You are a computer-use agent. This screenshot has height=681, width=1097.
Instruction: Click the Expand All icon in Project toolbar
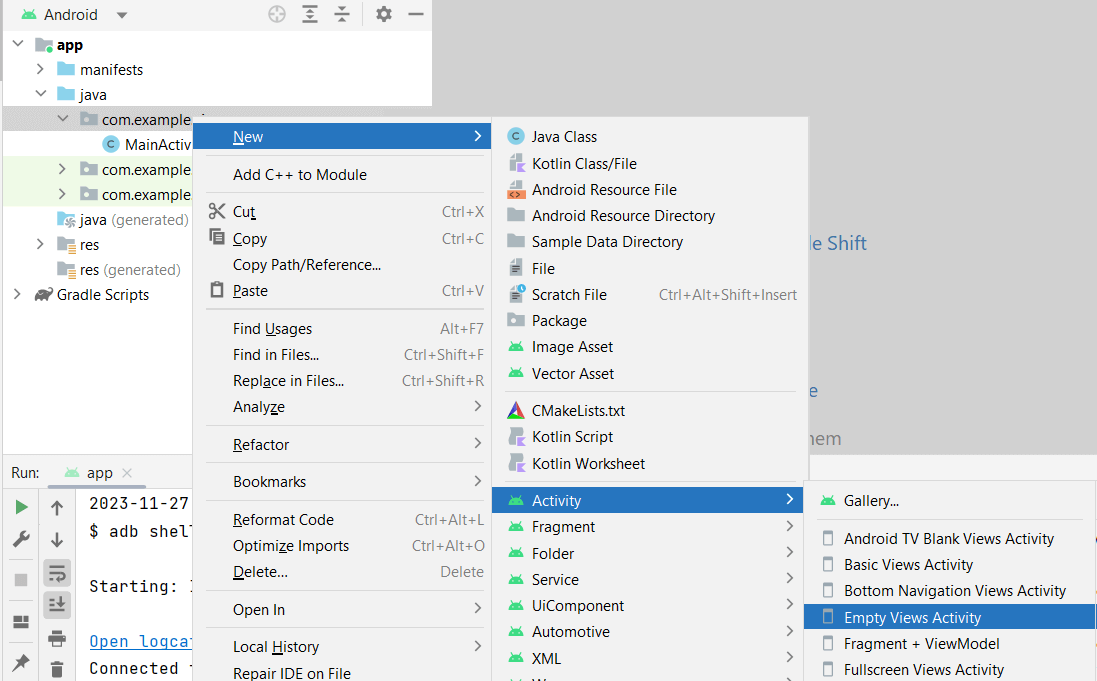point(310,14)
